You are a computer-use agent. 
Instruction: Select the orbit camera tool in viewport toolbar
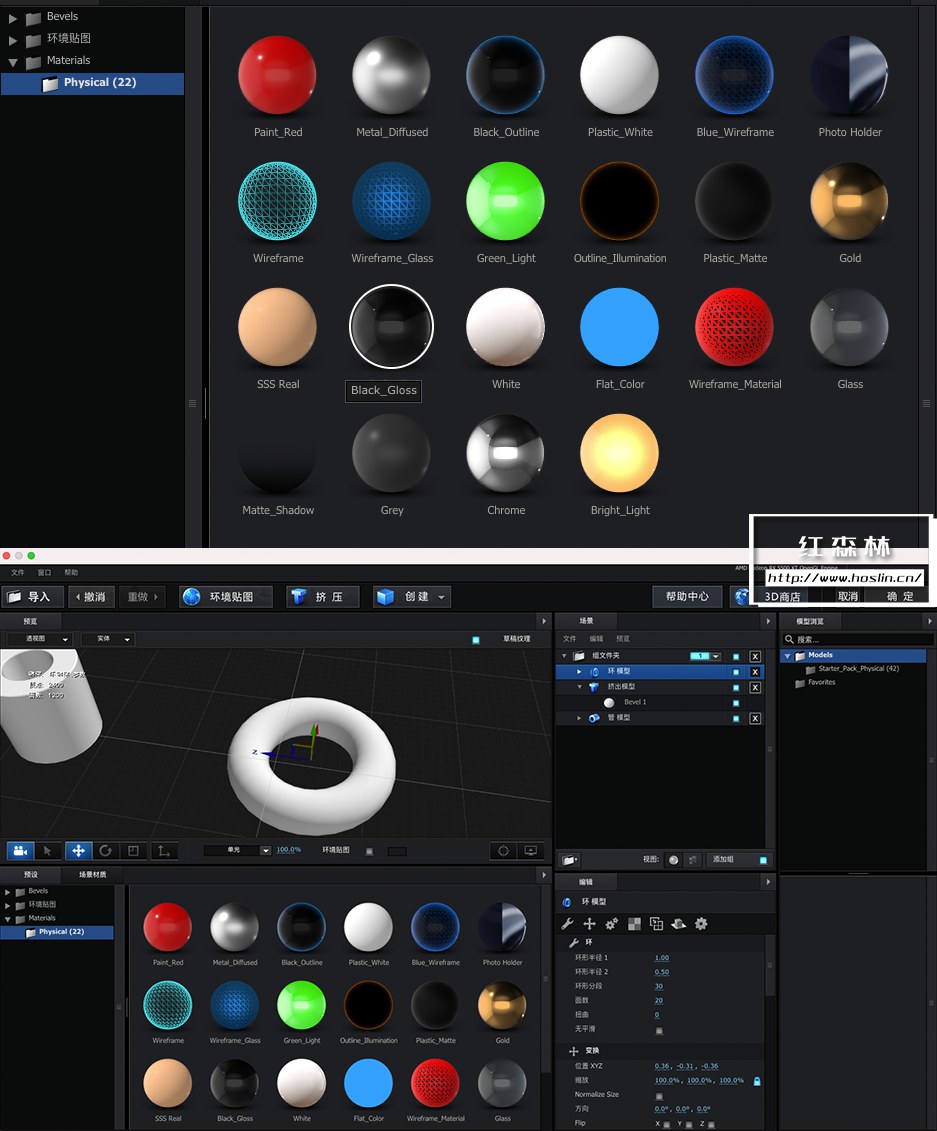pos(20,850)
